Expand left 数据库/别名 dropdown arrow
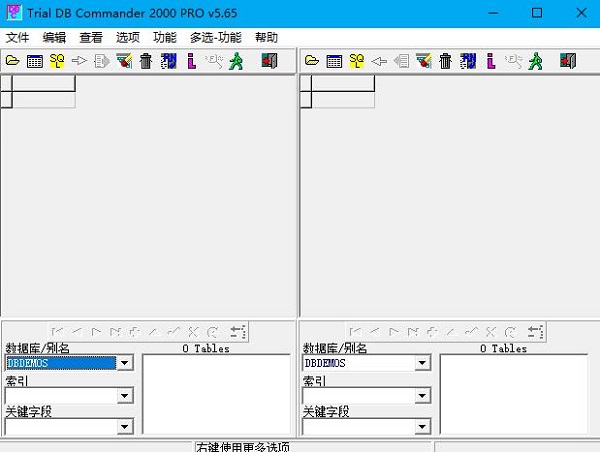 tap(125, 363)
